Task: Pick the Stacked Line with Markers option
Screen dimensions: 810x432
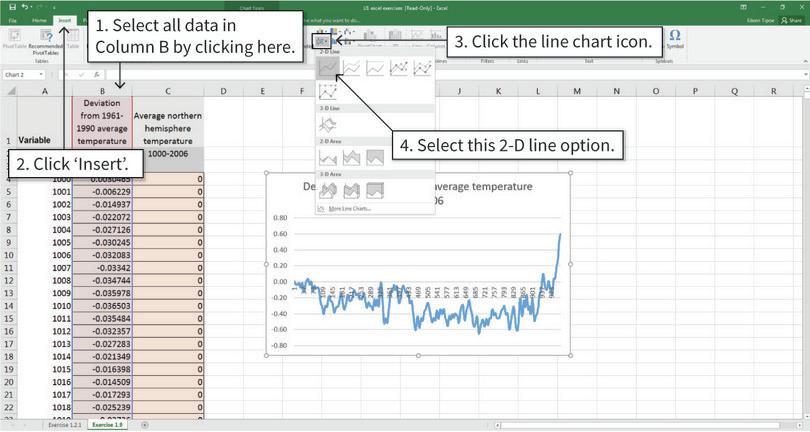Action: 422,68
